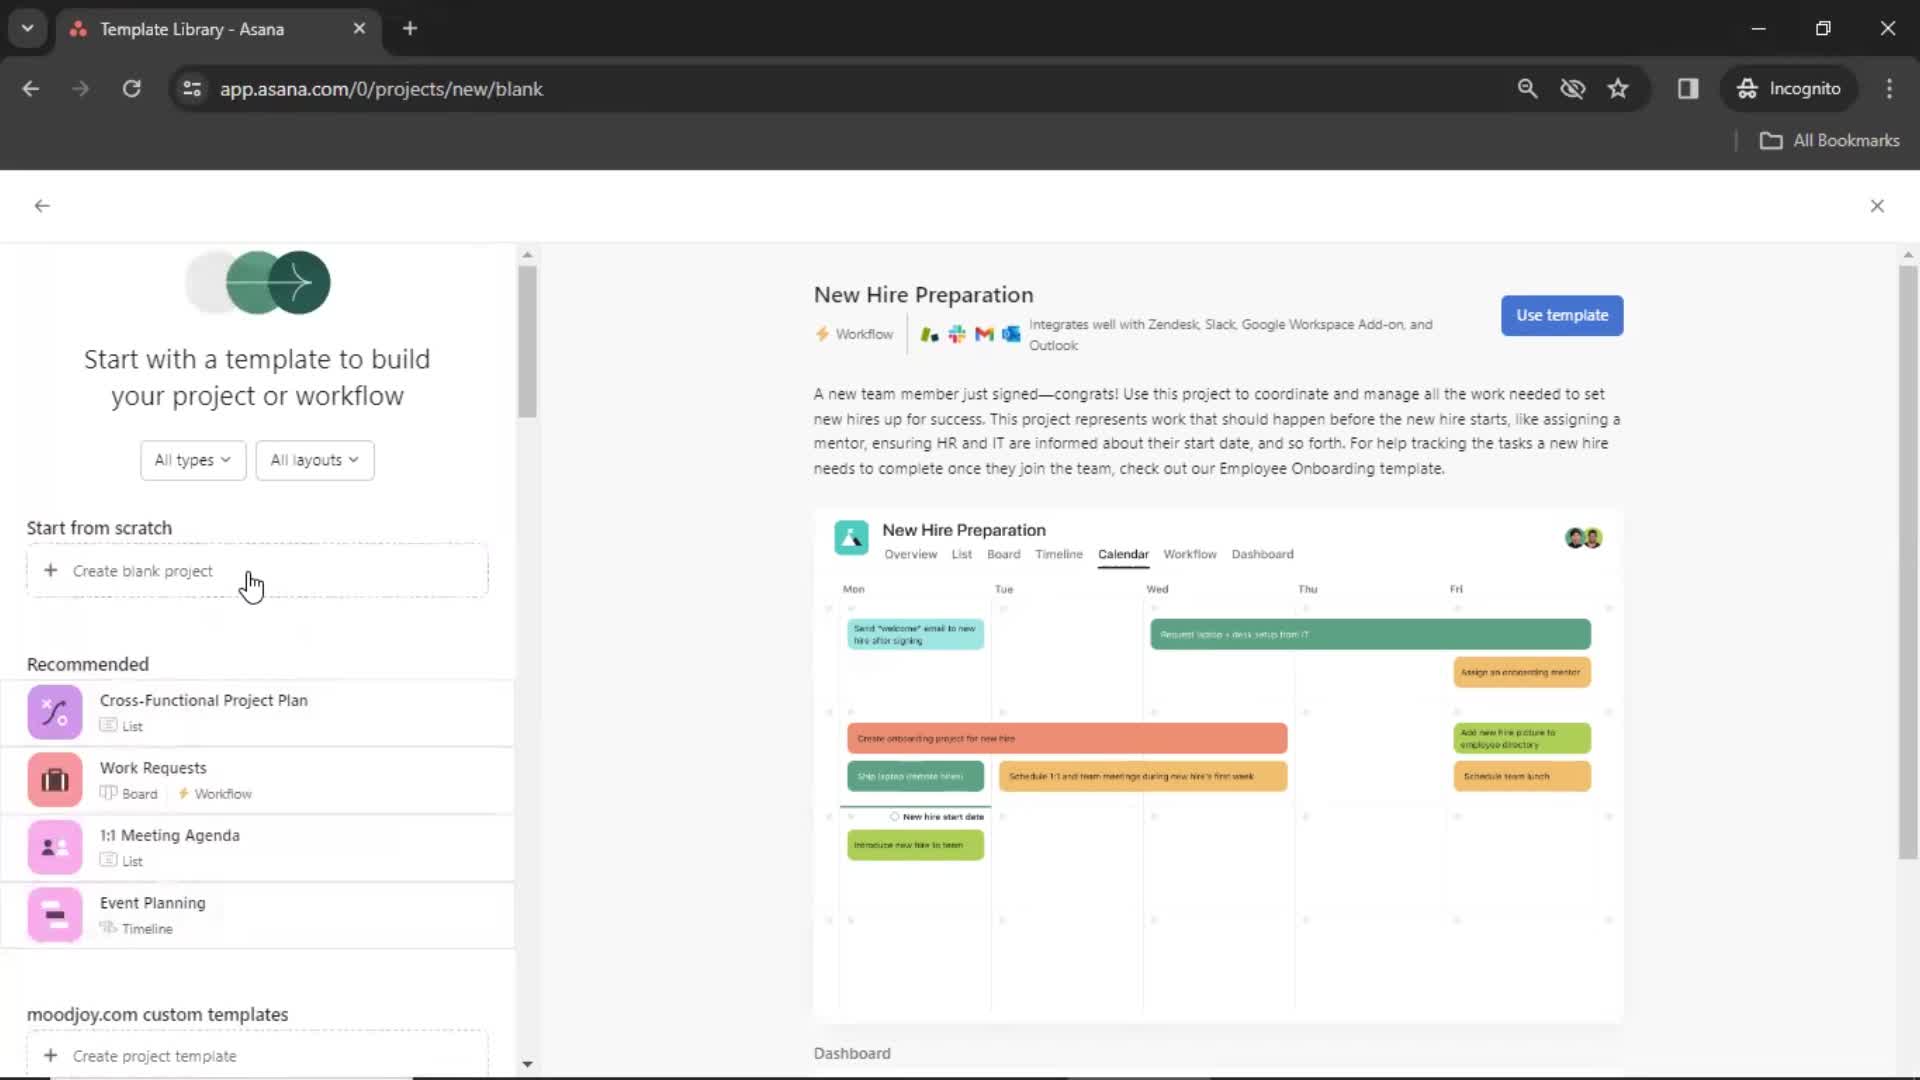Click the back arrow navigation button
Screen dimensions: 1920x1080
tap(42, 206)
